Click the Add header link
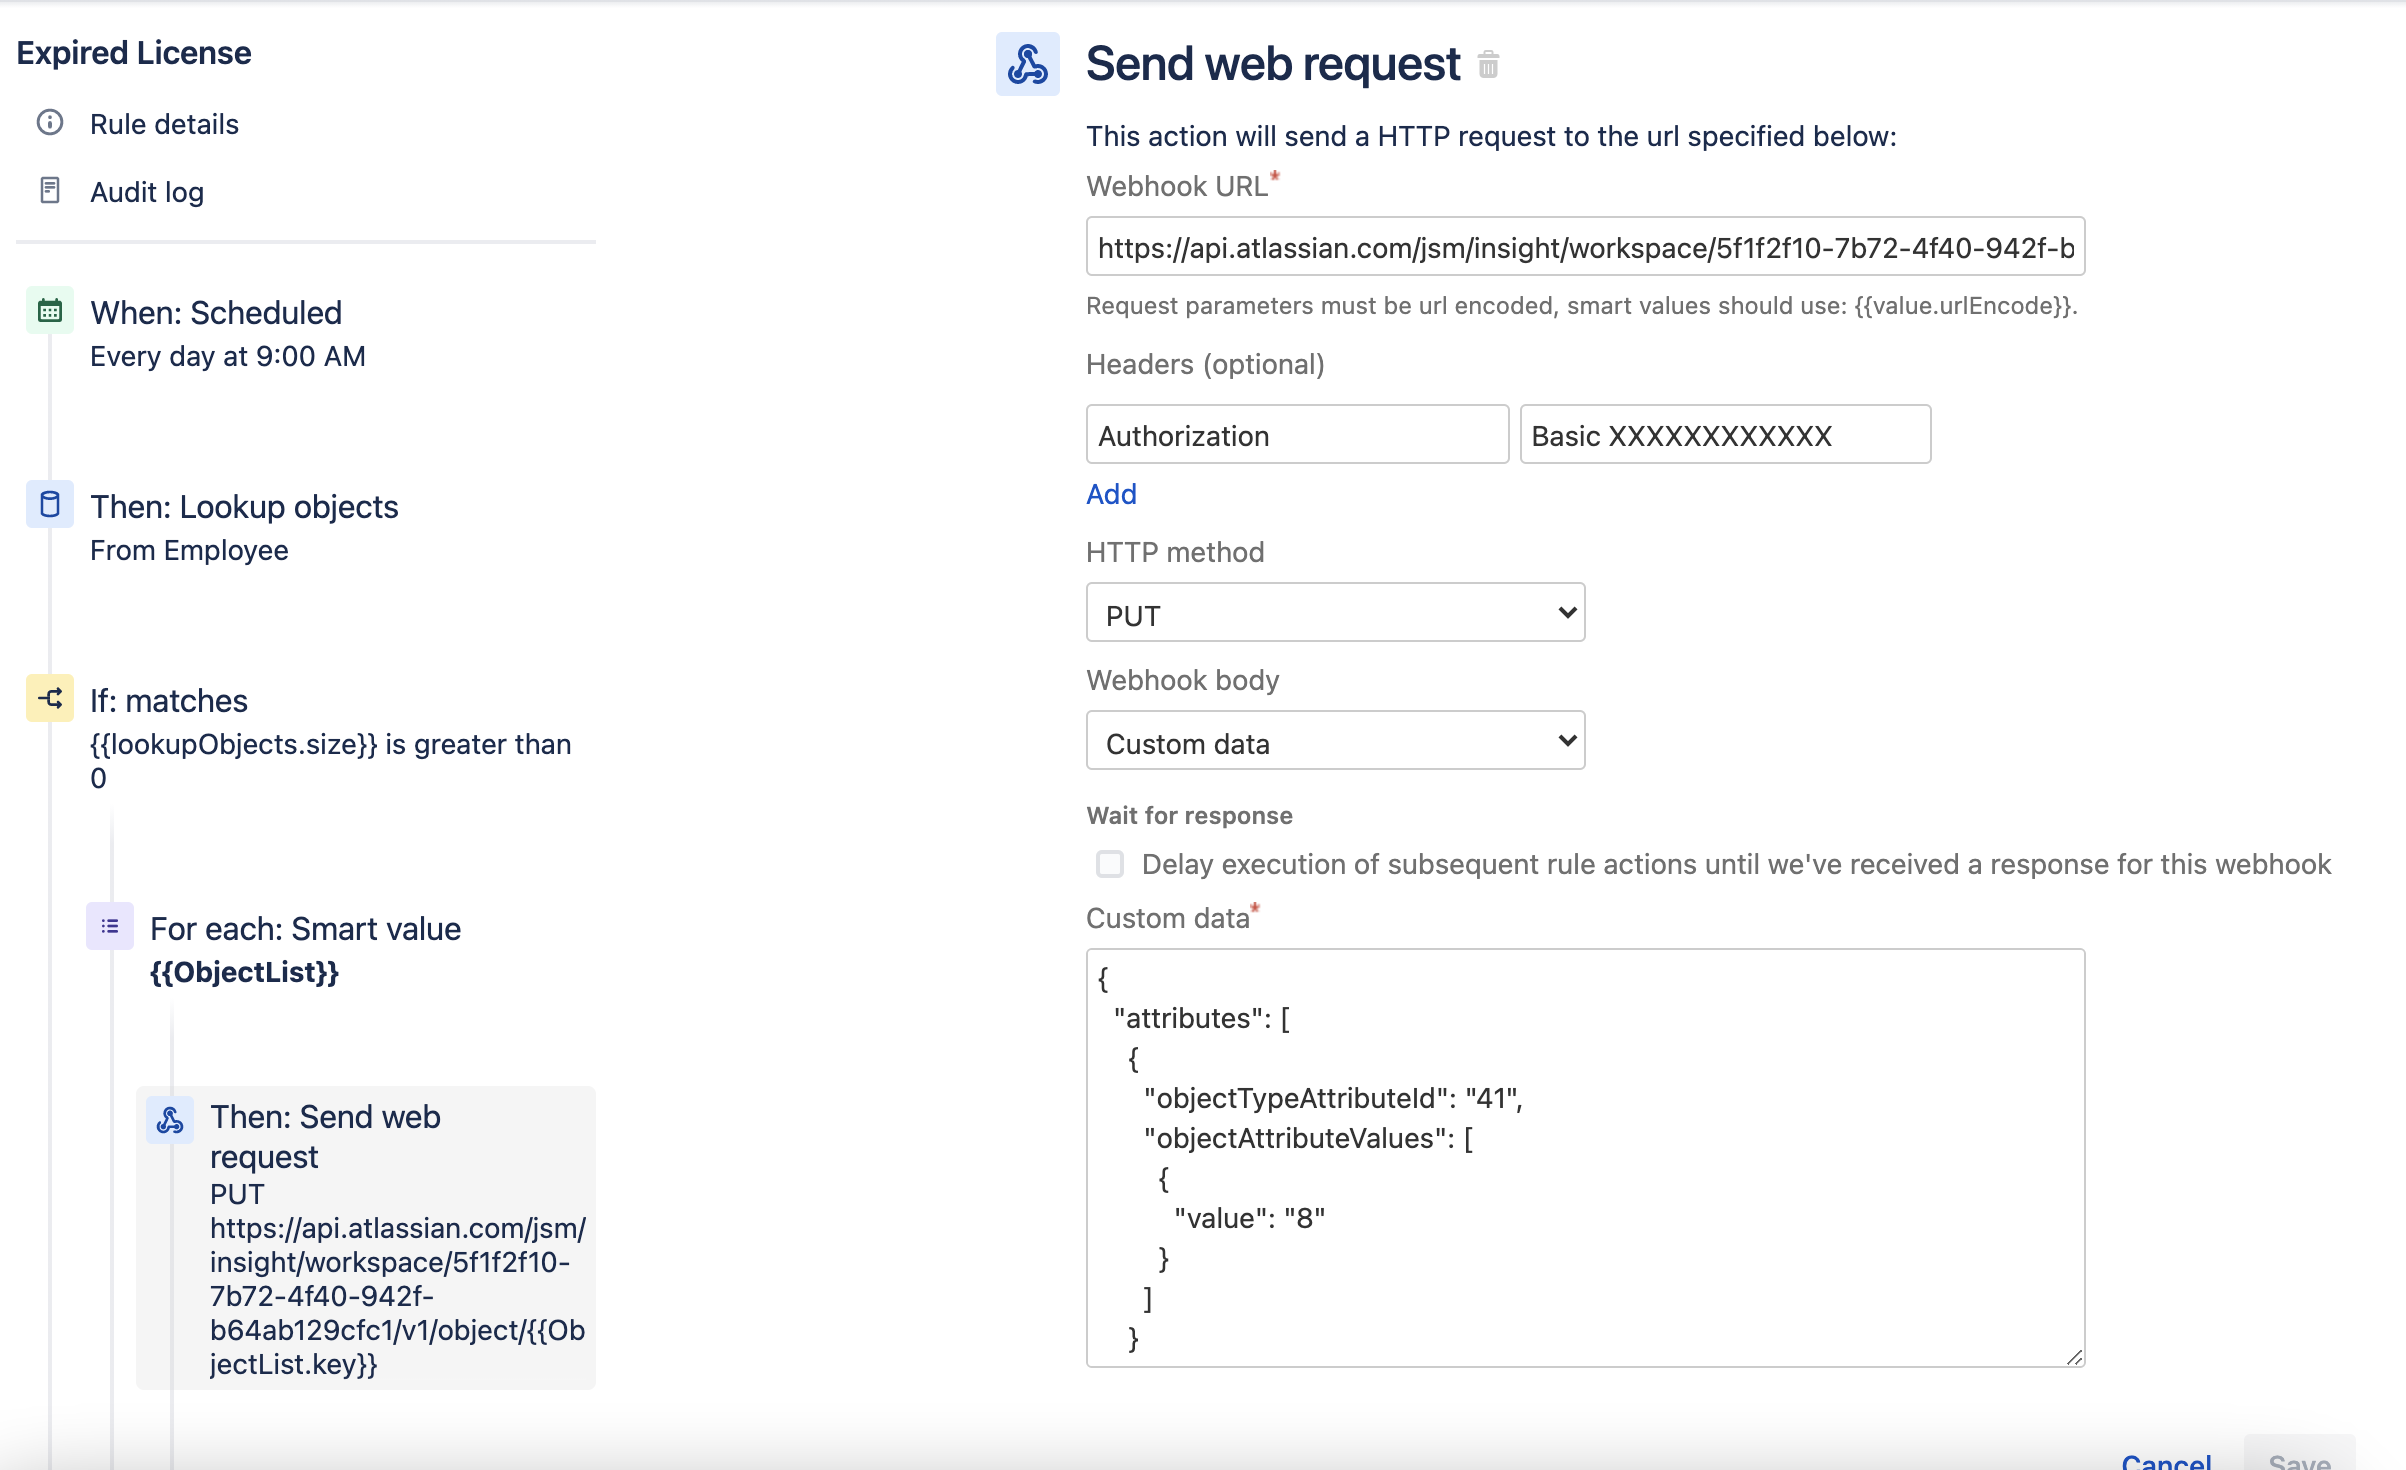 coord(1111,494)
